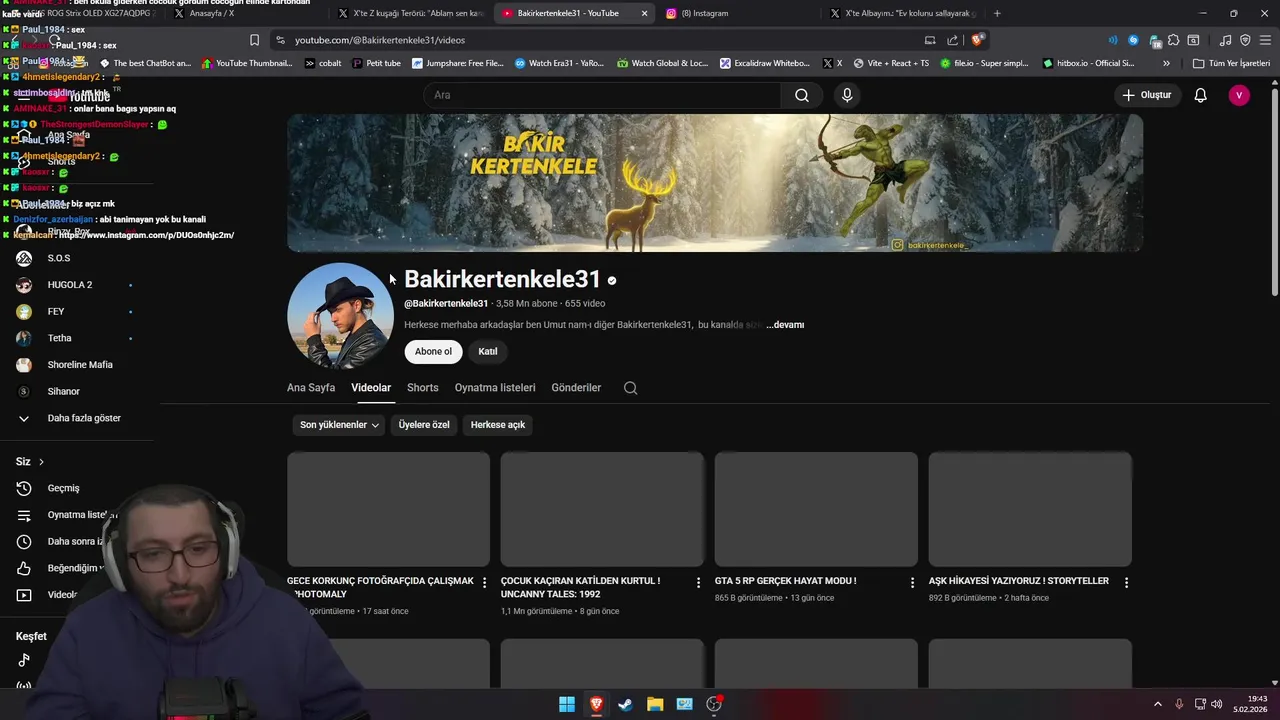Open the Windows Start menu
The width and height of the screenshot is (1280, 720).
[x=567, y=704]
